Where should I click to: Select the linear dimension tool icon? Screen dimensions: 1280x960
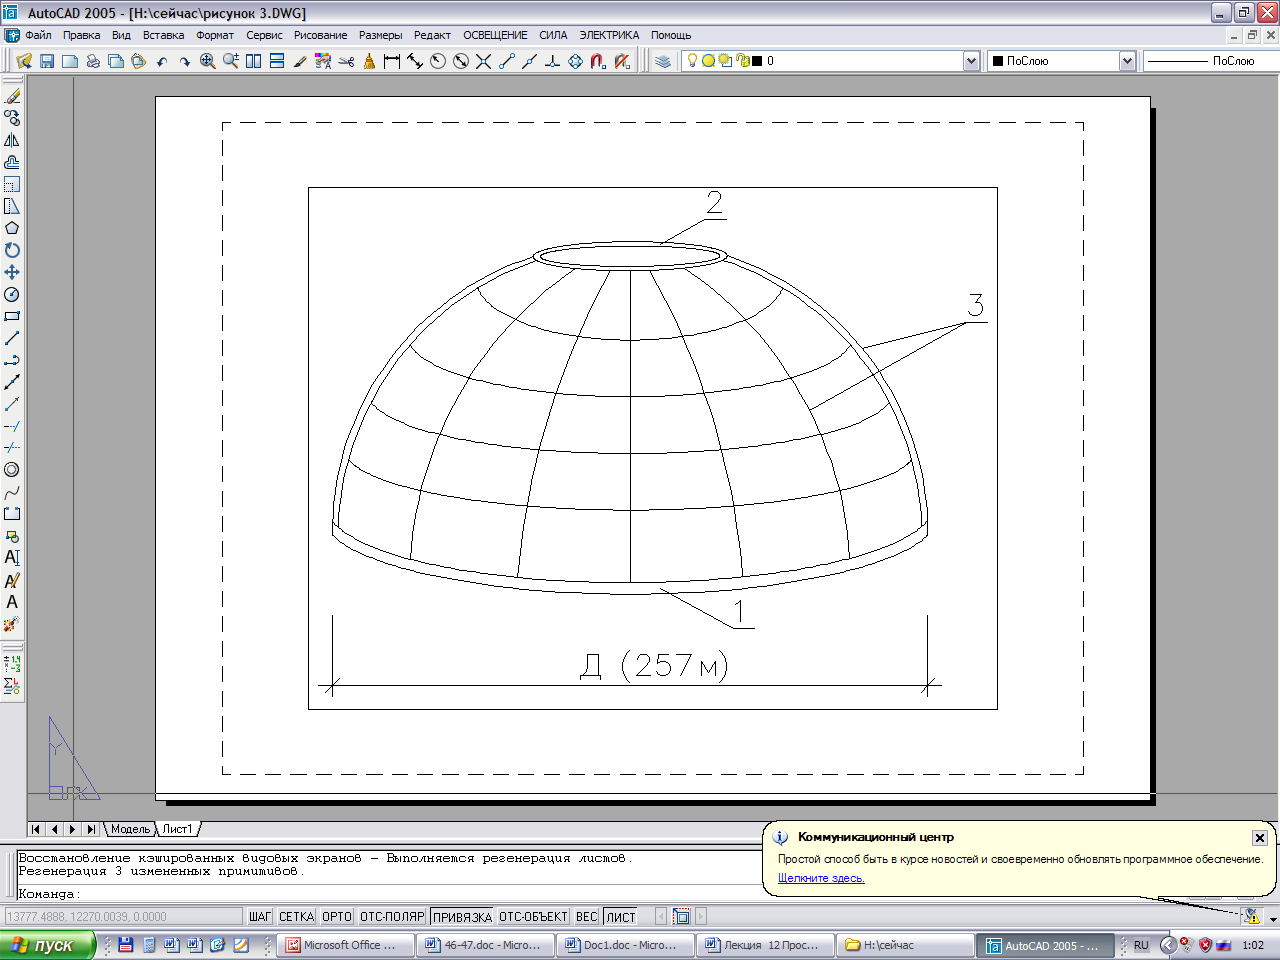pos(392,61)
